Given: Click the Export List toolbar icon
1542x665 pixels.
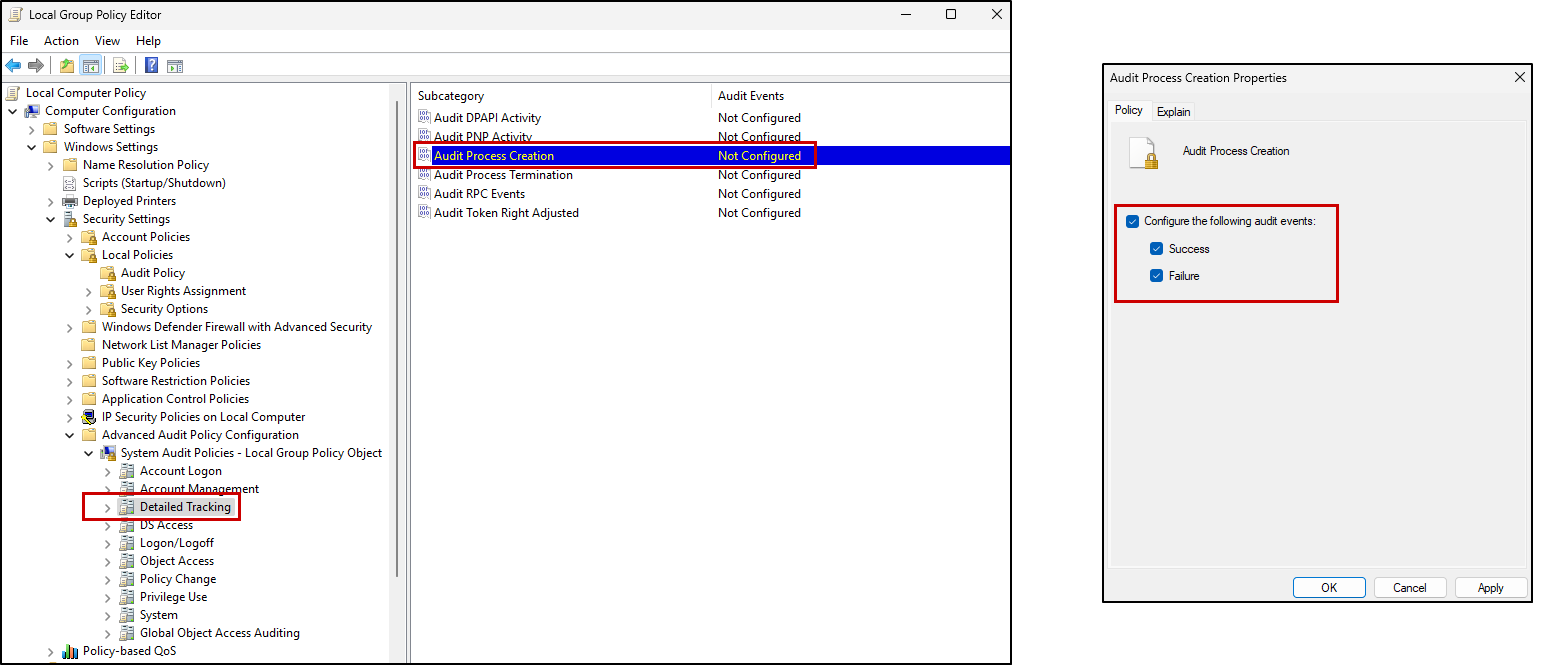Looking at the screenshot, I should click(x=120, y=65).
